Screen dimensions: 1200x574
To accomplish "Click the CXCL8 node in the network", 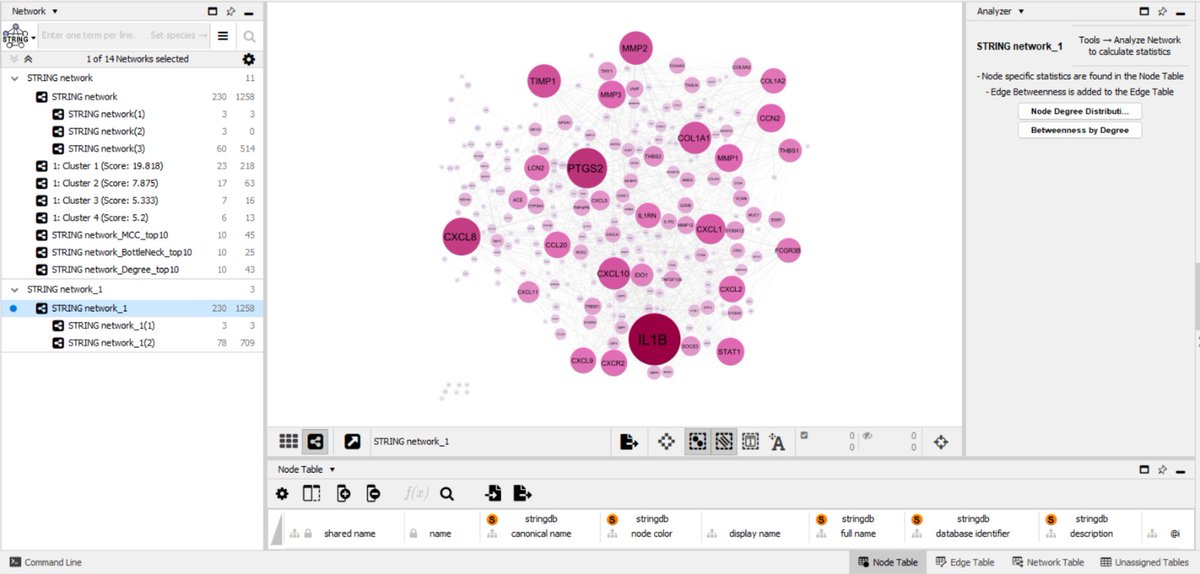I will 461,237.
